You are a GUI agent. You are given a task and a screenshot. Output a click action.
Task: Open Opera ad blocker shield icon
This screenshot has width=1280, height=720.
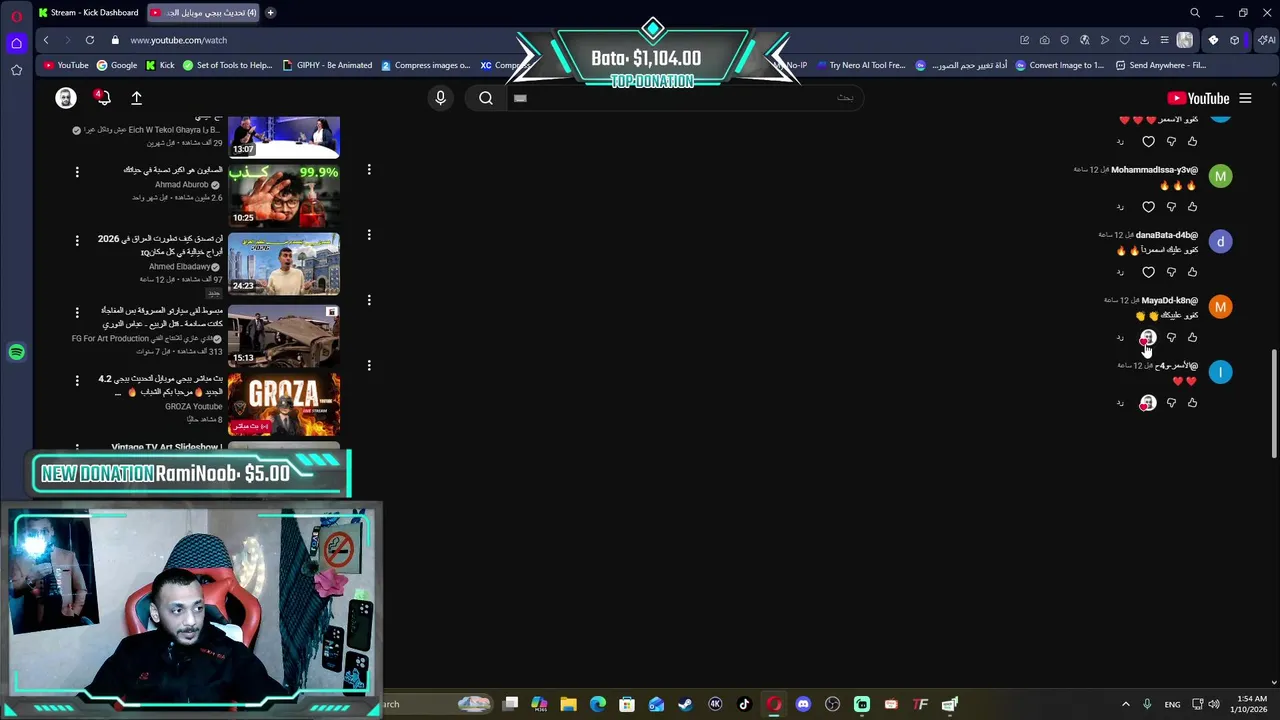[1064, 40]
